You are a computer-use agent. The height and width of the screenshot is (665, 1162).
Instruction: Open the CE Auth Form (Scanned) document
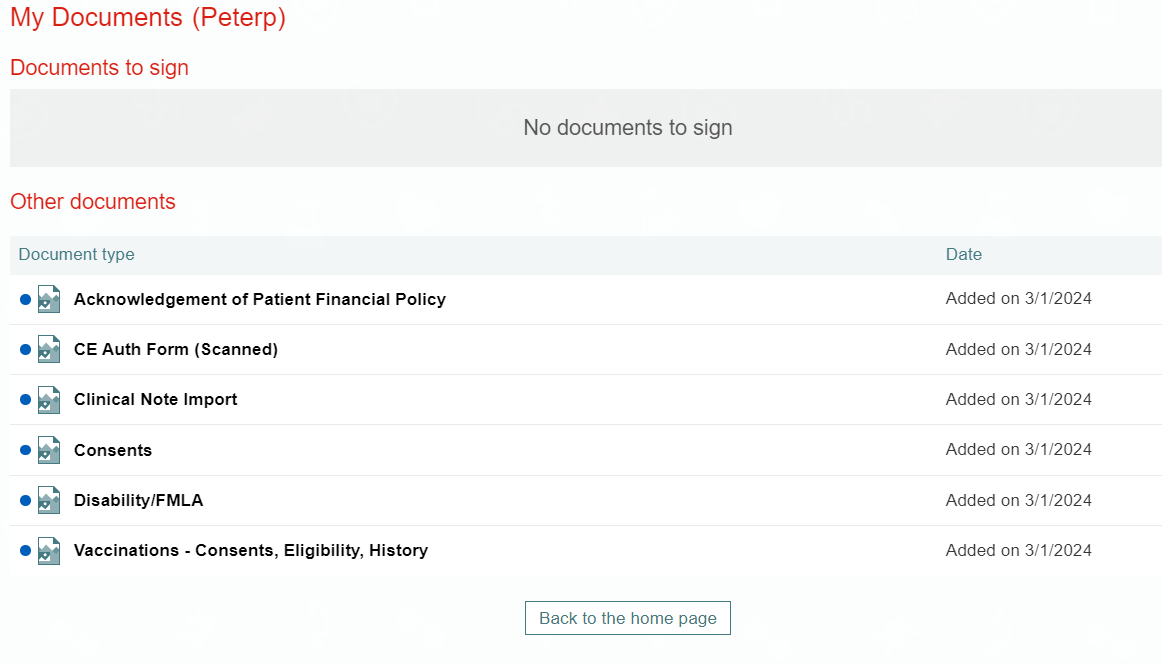(176, 349)
